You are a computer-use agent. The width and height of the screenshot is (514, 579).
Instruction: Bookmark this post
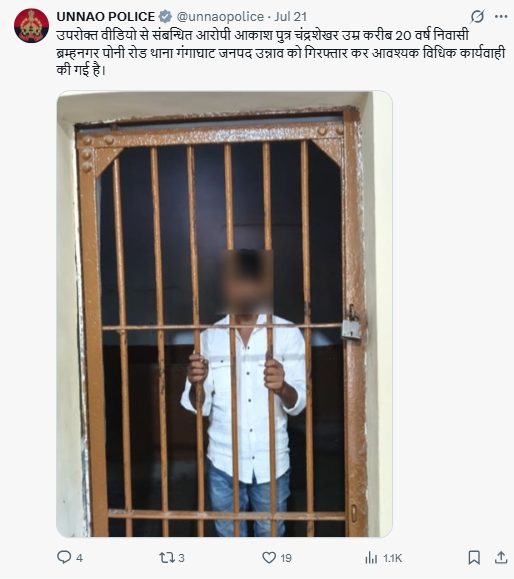coord(474,558)
